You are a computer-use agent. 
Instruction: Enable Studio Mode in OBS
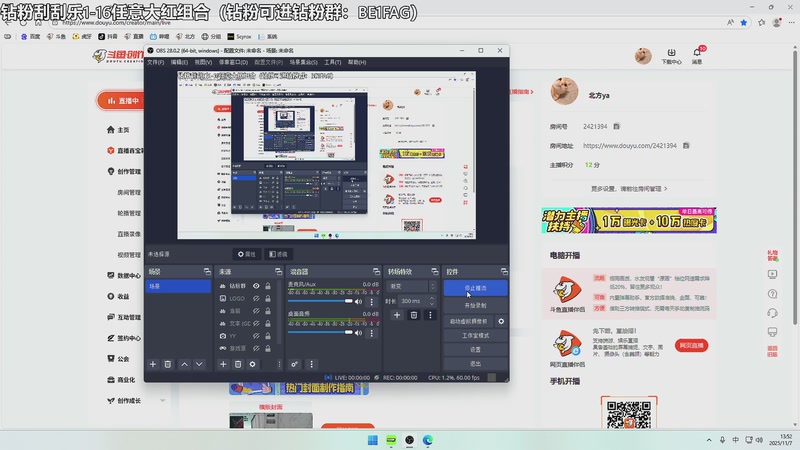point(476,336)
